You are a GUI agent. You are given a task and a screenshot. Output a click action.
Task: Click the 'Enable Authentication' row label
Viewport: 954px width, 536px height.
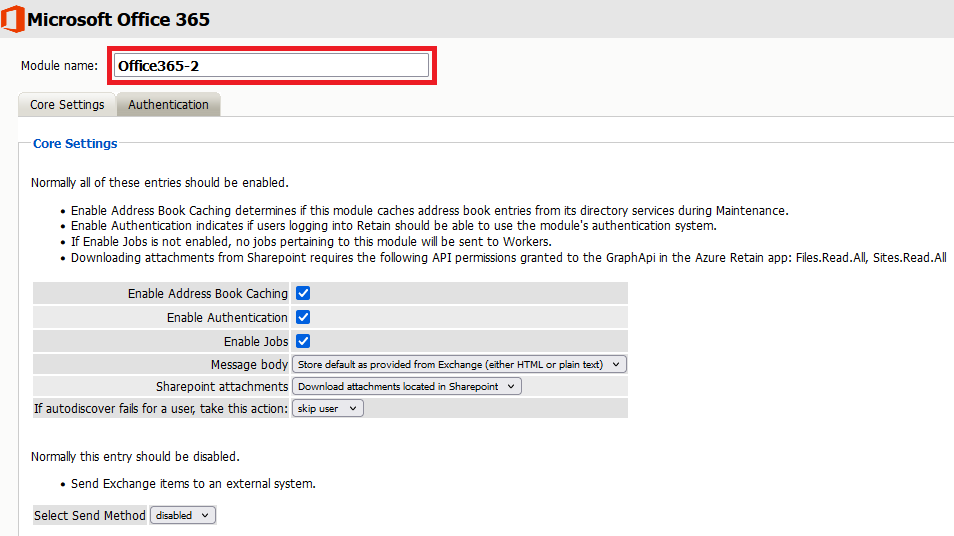pos(227,318)
